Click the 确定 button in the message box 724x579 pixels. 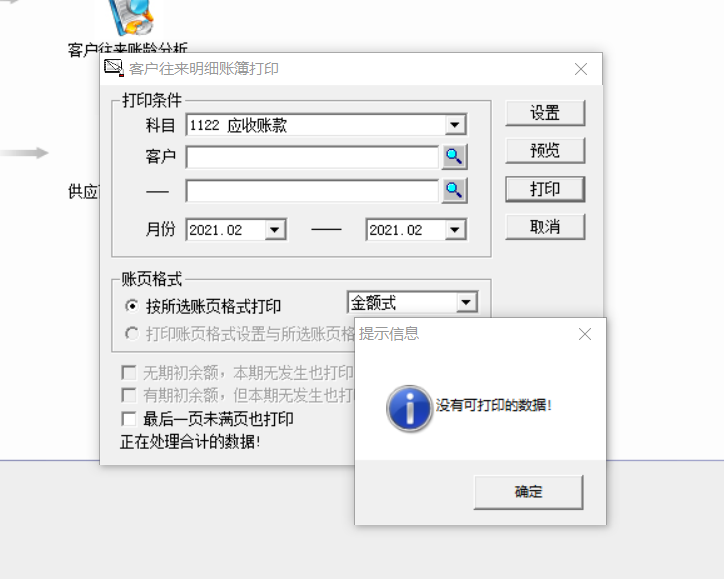click(x=528, y=492)
